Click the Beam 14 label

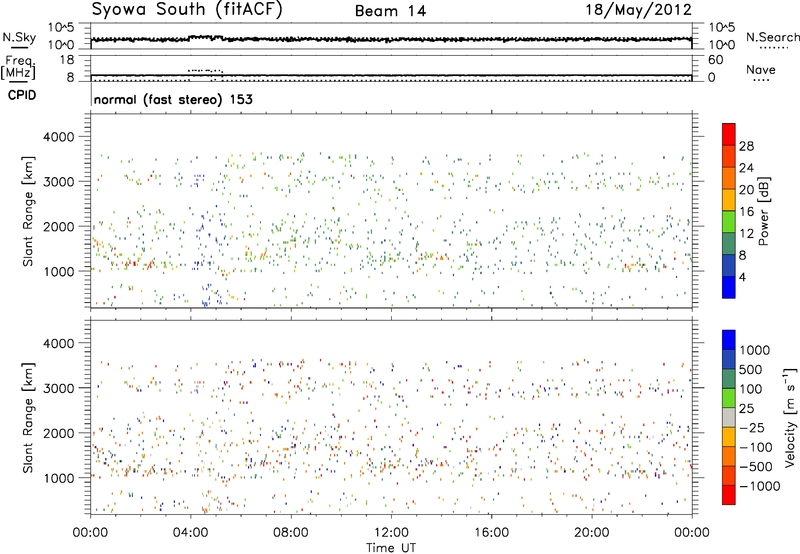click(x=390, y=11)
